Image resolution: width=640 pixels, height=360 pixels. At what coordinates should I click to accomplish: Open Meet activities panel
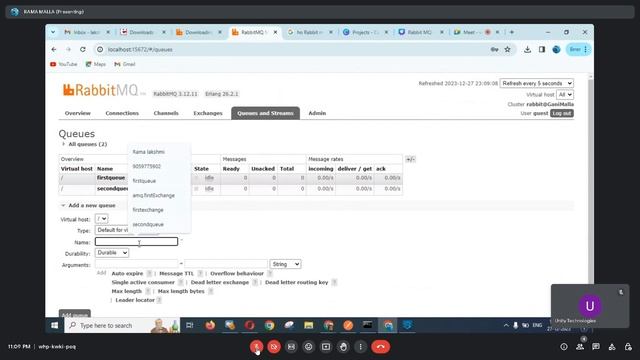pos(612,347)
